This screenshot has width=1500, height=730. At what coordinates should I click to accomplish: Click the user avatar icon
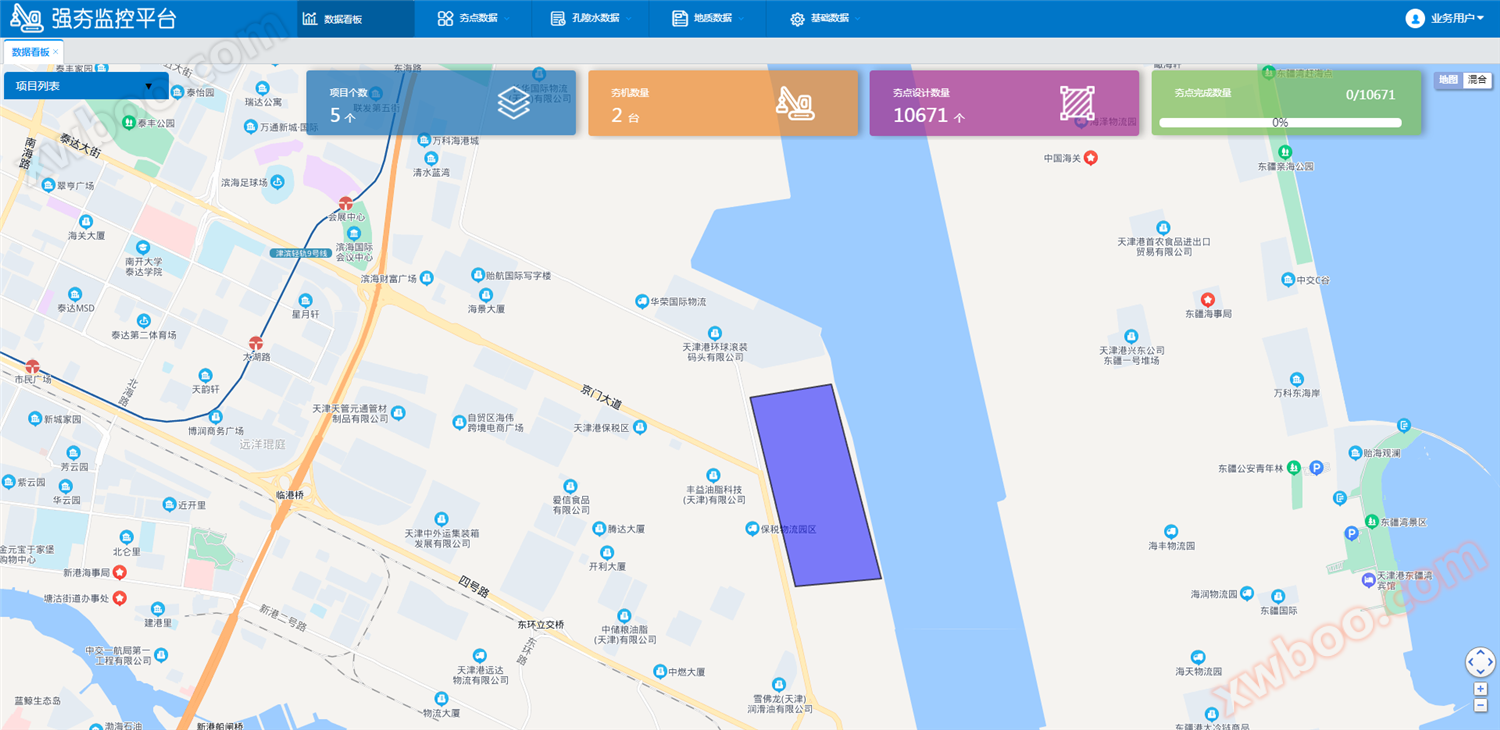(1414, 18)
